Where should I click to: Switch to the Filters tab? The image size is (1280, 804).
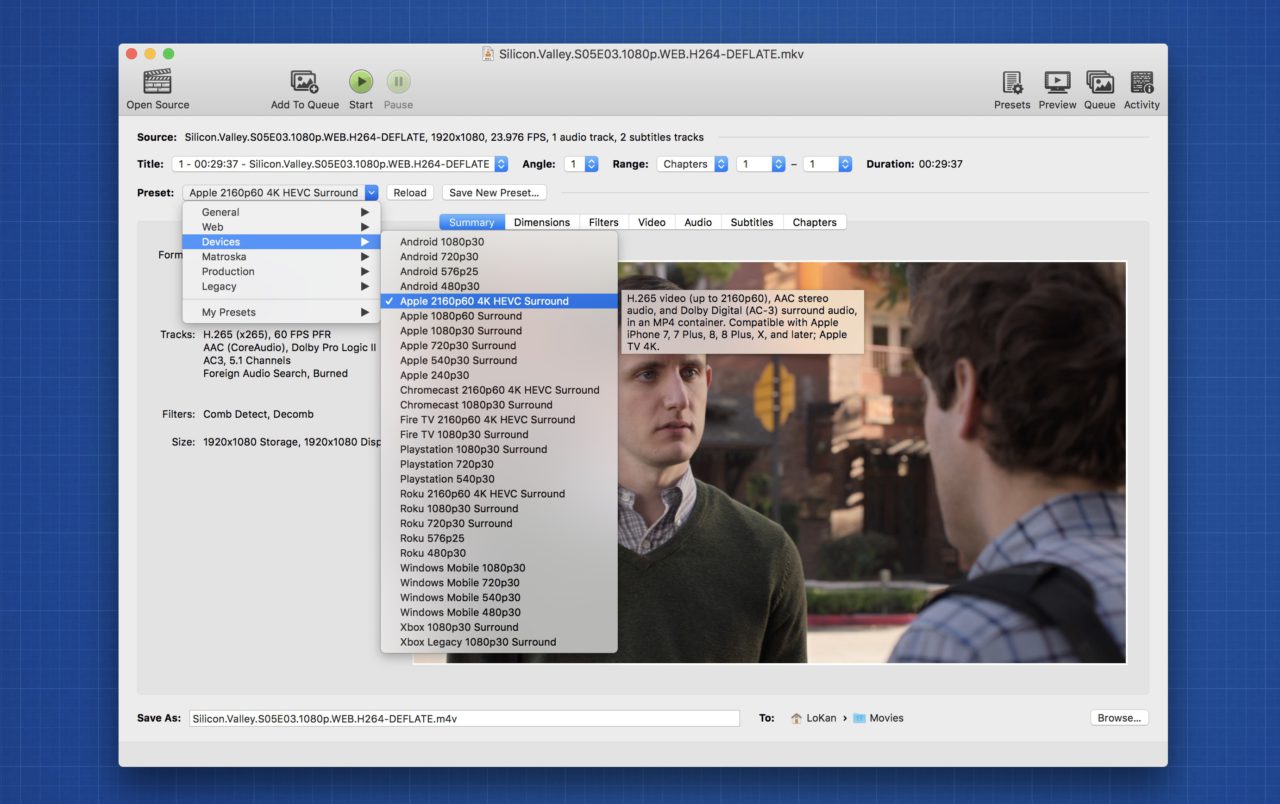click(603, 222)
